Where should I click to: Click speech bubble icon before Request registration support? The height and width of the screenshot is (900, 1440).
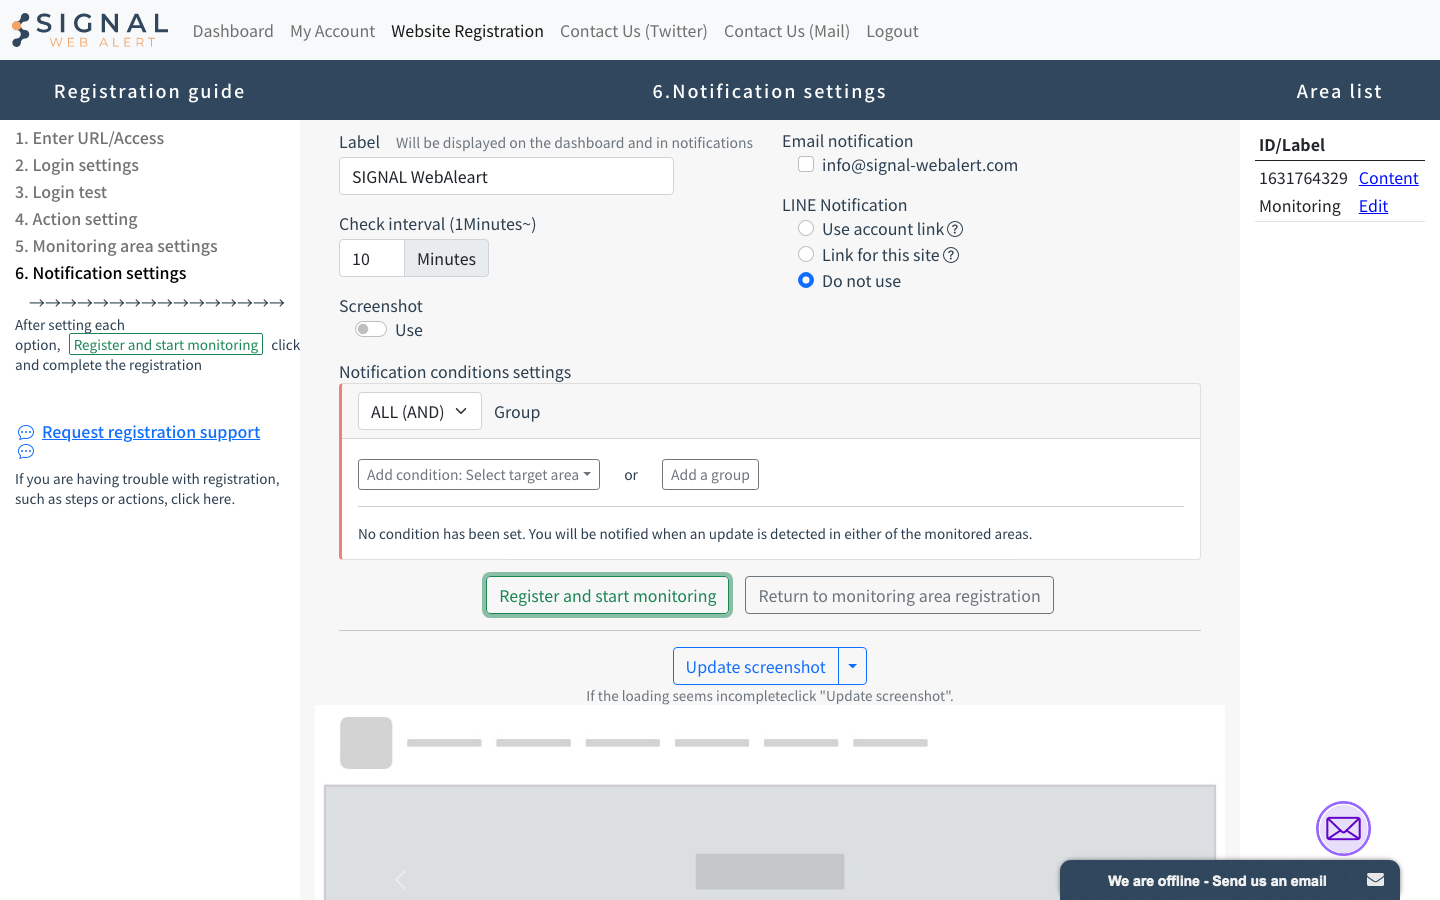(x=26, y=433)
